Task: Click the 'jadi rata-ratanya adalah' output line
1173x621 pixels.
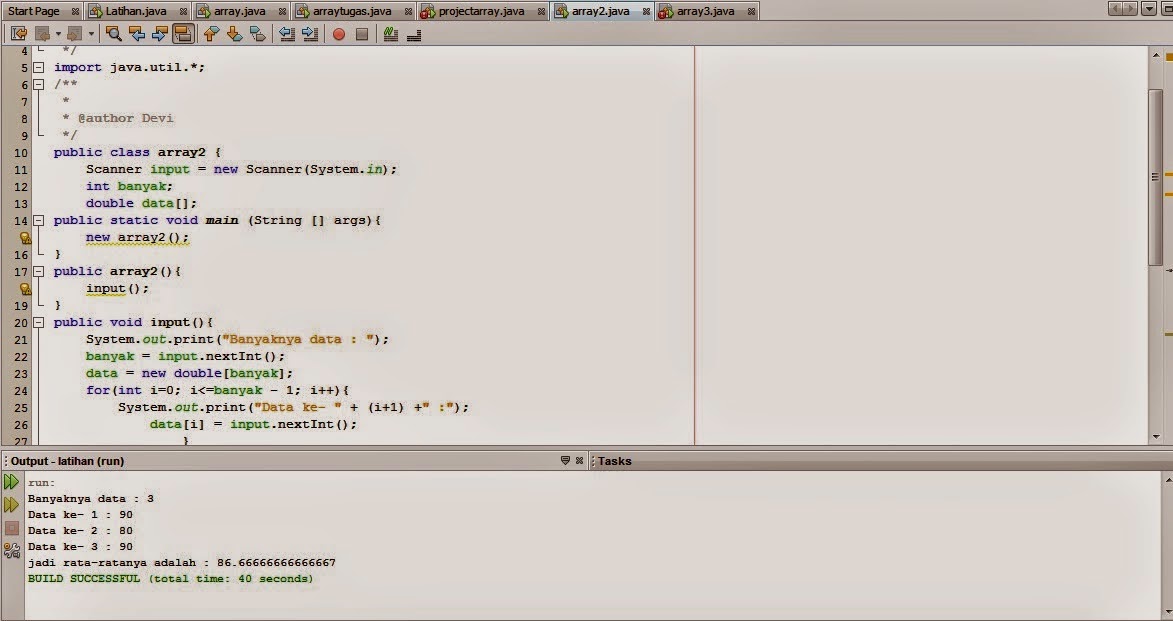Action: tap(182, 563)
